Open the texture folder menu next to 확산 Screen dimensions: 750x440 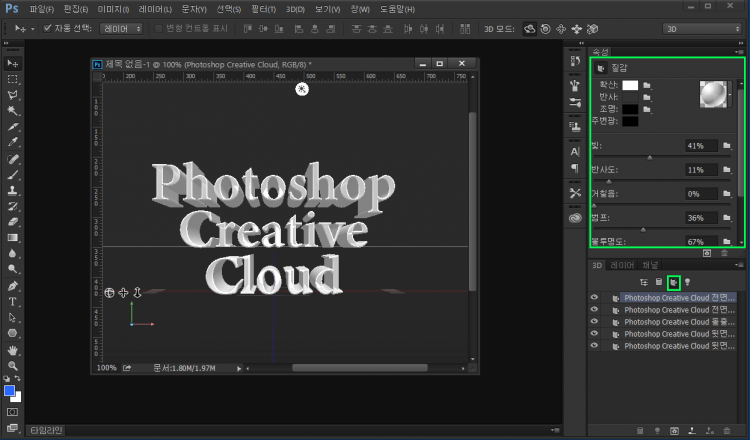coord(647,85)
